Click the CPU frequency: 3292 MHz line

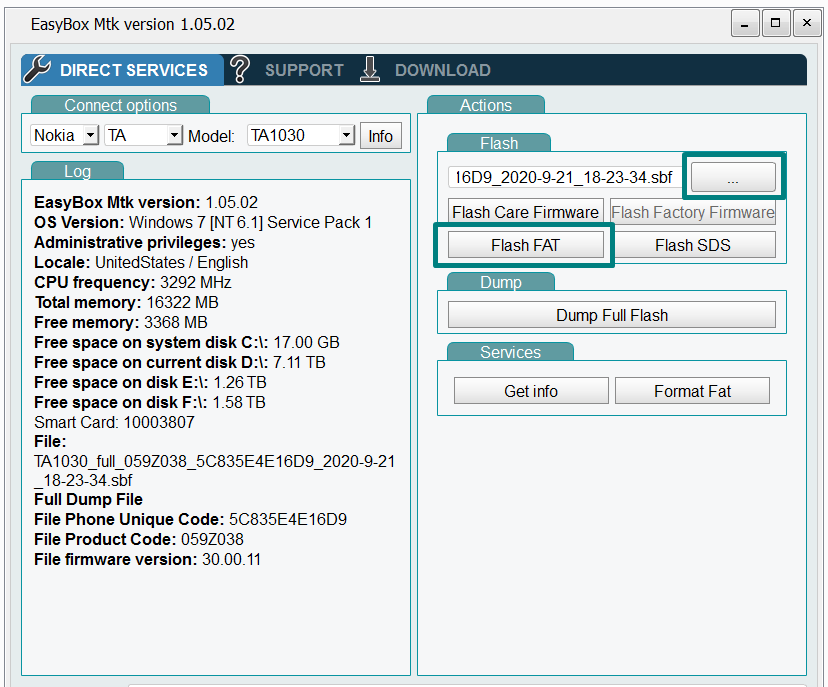tap(133, 283)
